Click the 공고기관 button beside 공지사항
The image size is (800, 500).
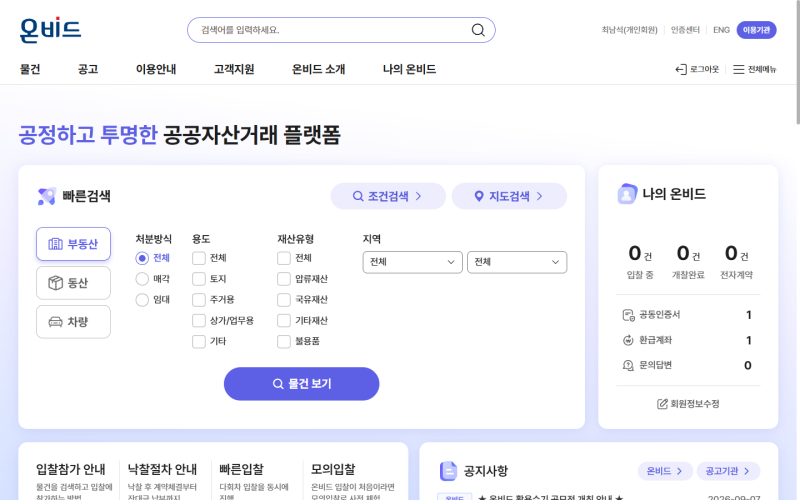728,471
